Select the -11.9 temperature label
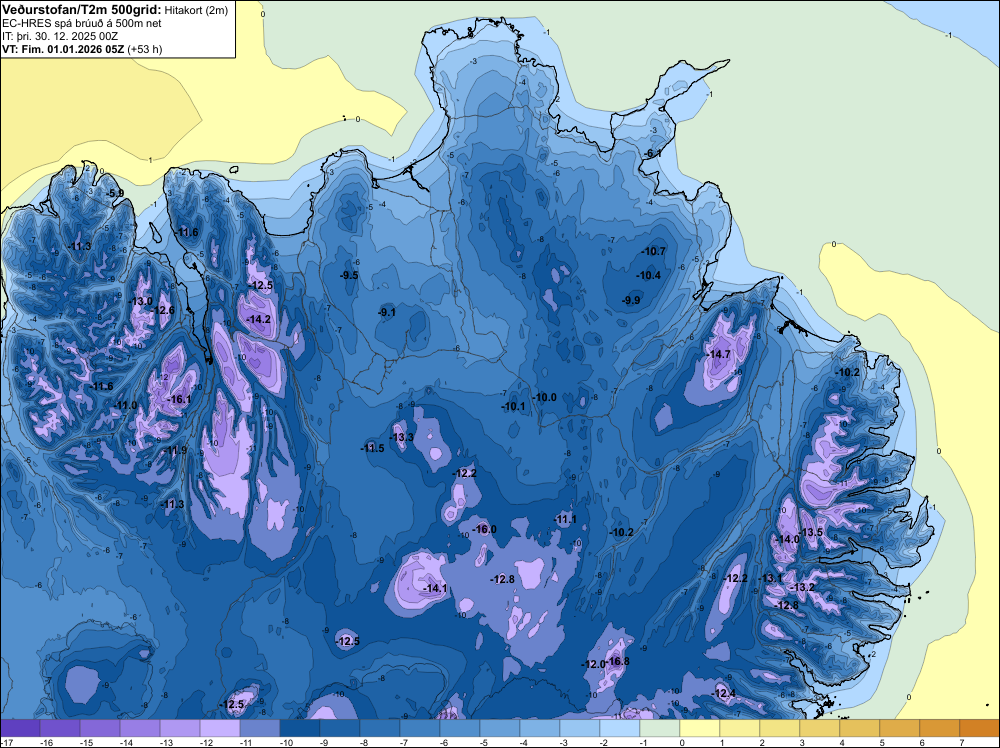The image size is (1000, 748). coord(175,450)
